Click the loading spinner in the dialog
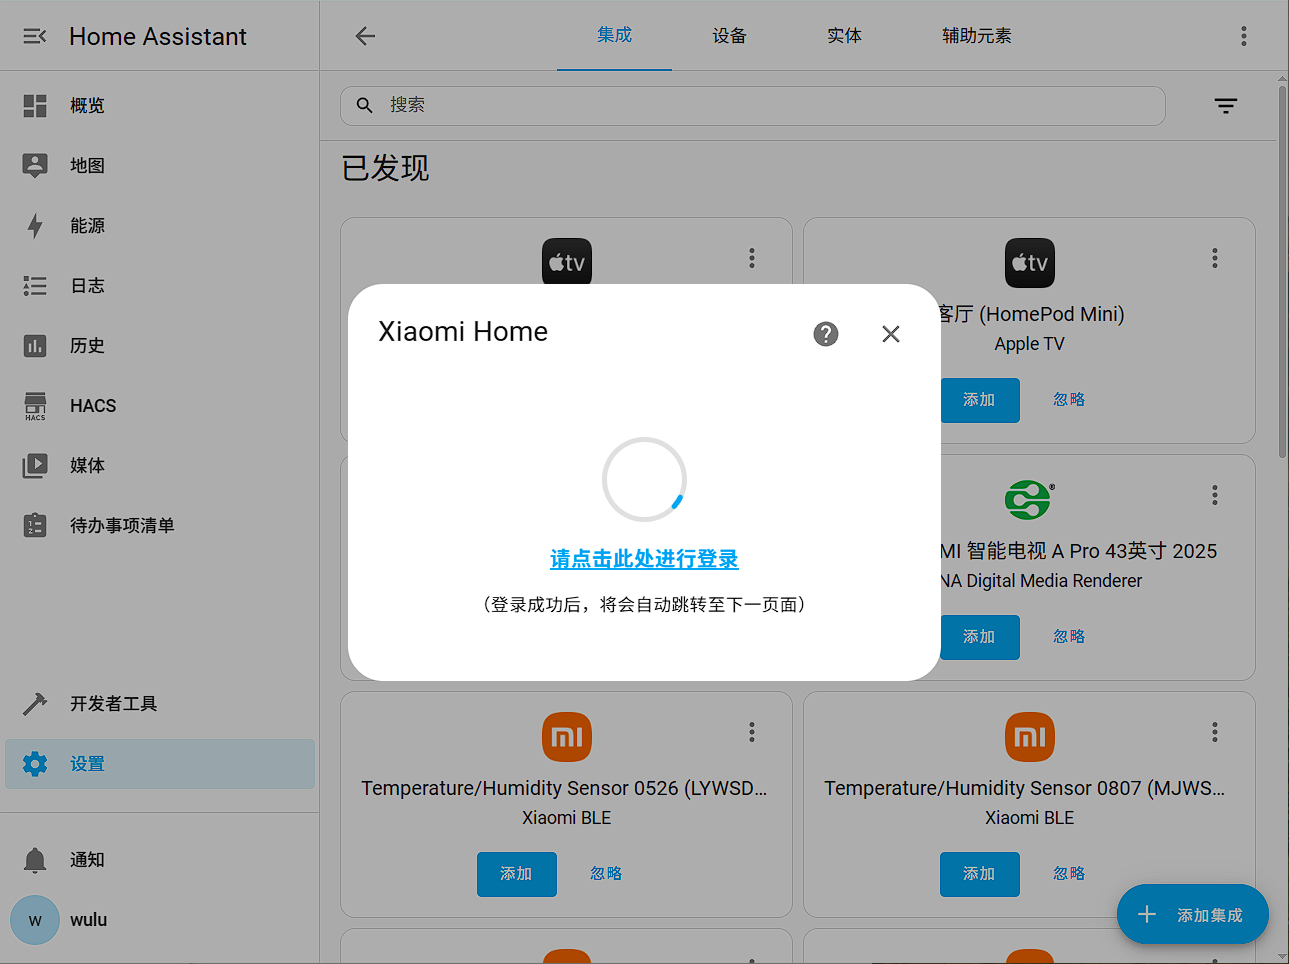 point(644,480)
